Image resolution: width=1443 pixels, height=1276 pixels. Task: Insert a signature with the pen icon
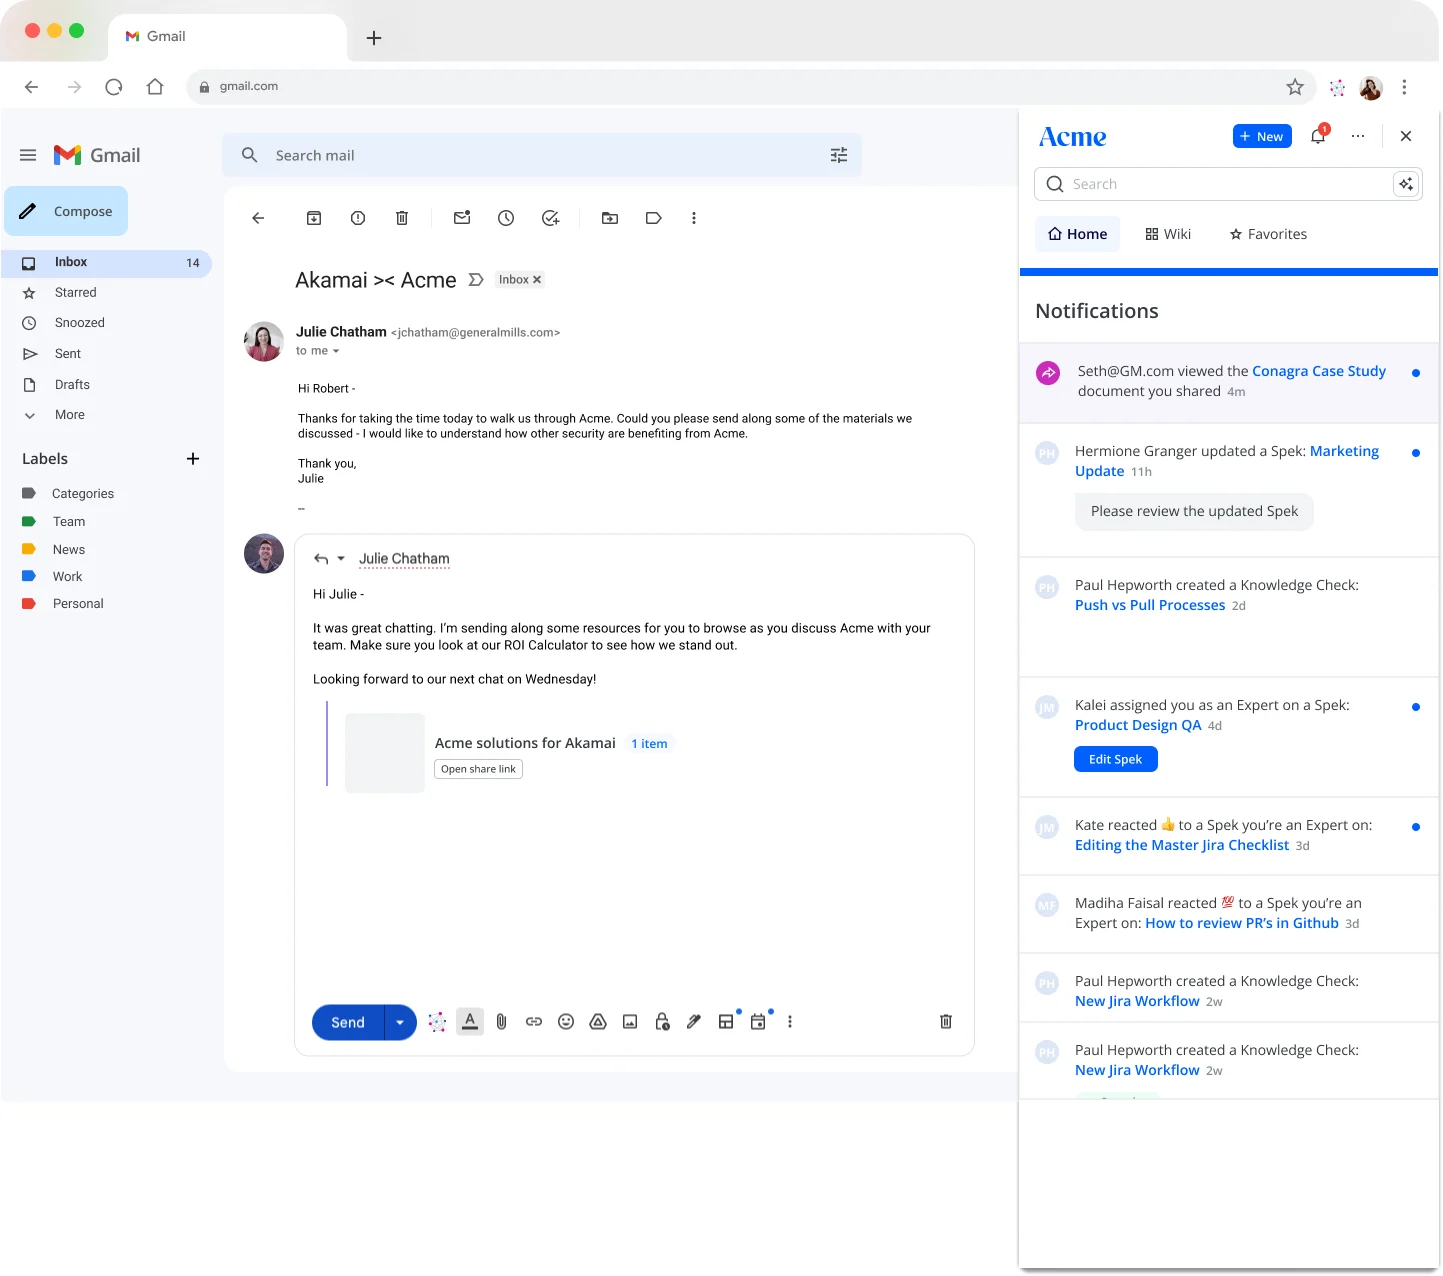pos(694,1022)
